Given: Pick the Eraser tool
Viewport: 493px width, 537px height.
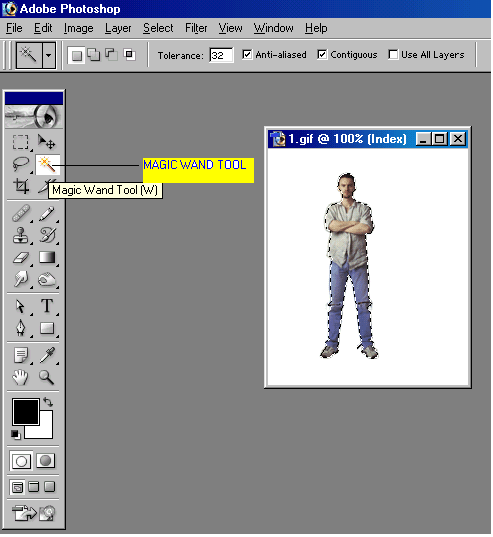Looking at the screenshot, I should (x=21, y=258).
